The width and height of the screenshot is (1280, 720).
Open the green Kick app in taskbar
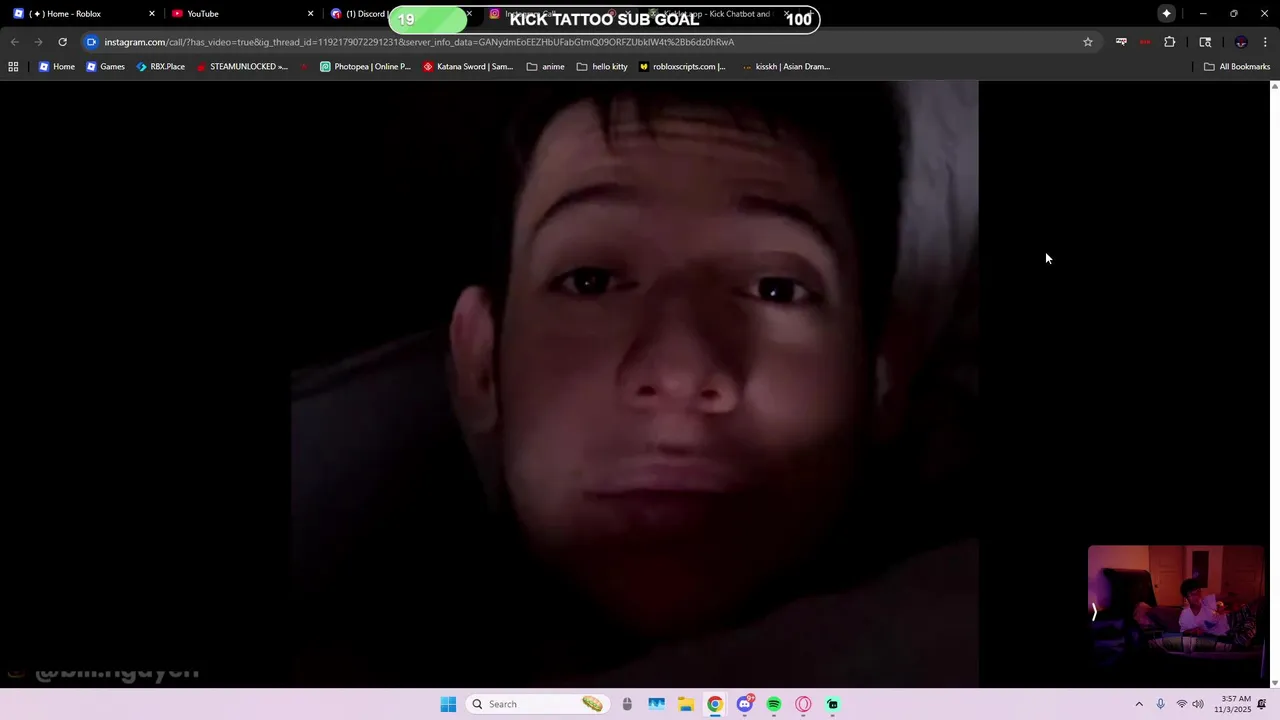click(833, 704)
